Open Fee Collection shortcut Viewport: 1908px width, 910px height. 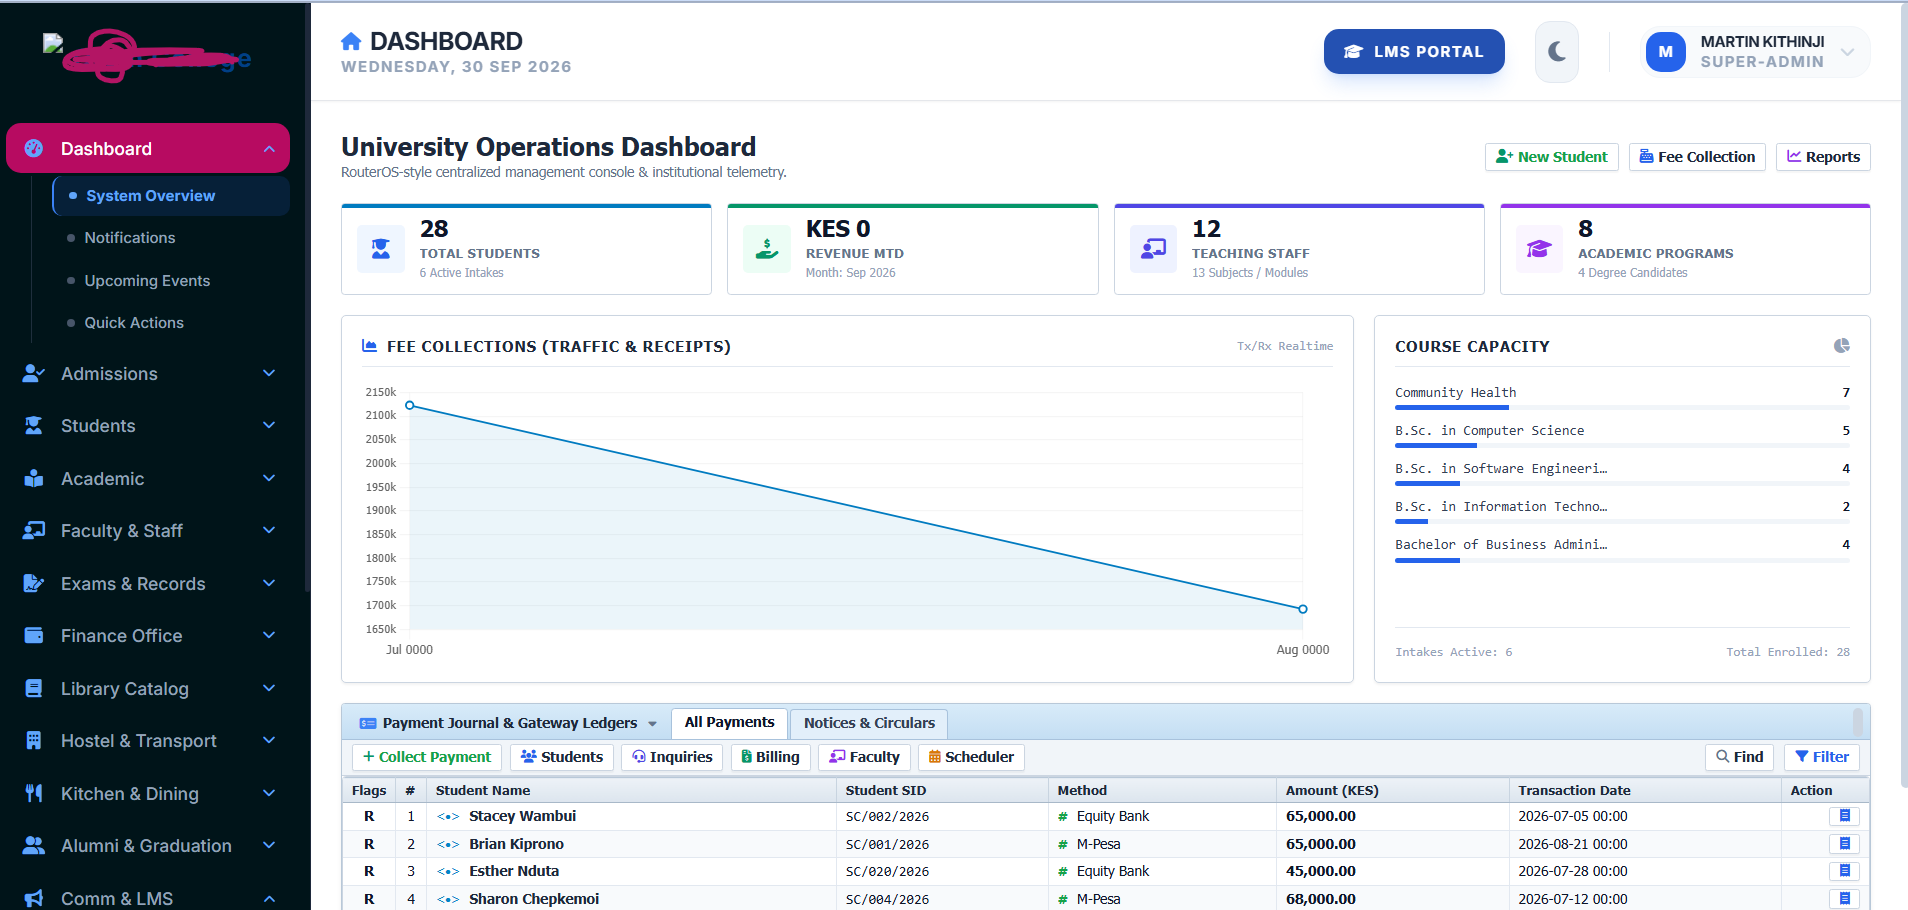click(x=1697, y=157)
